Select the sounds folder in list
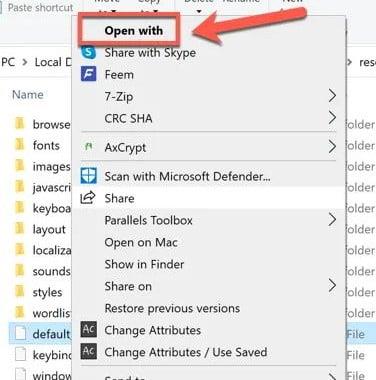Viewport: 376px width, 380px height. [x=43, y=271]
